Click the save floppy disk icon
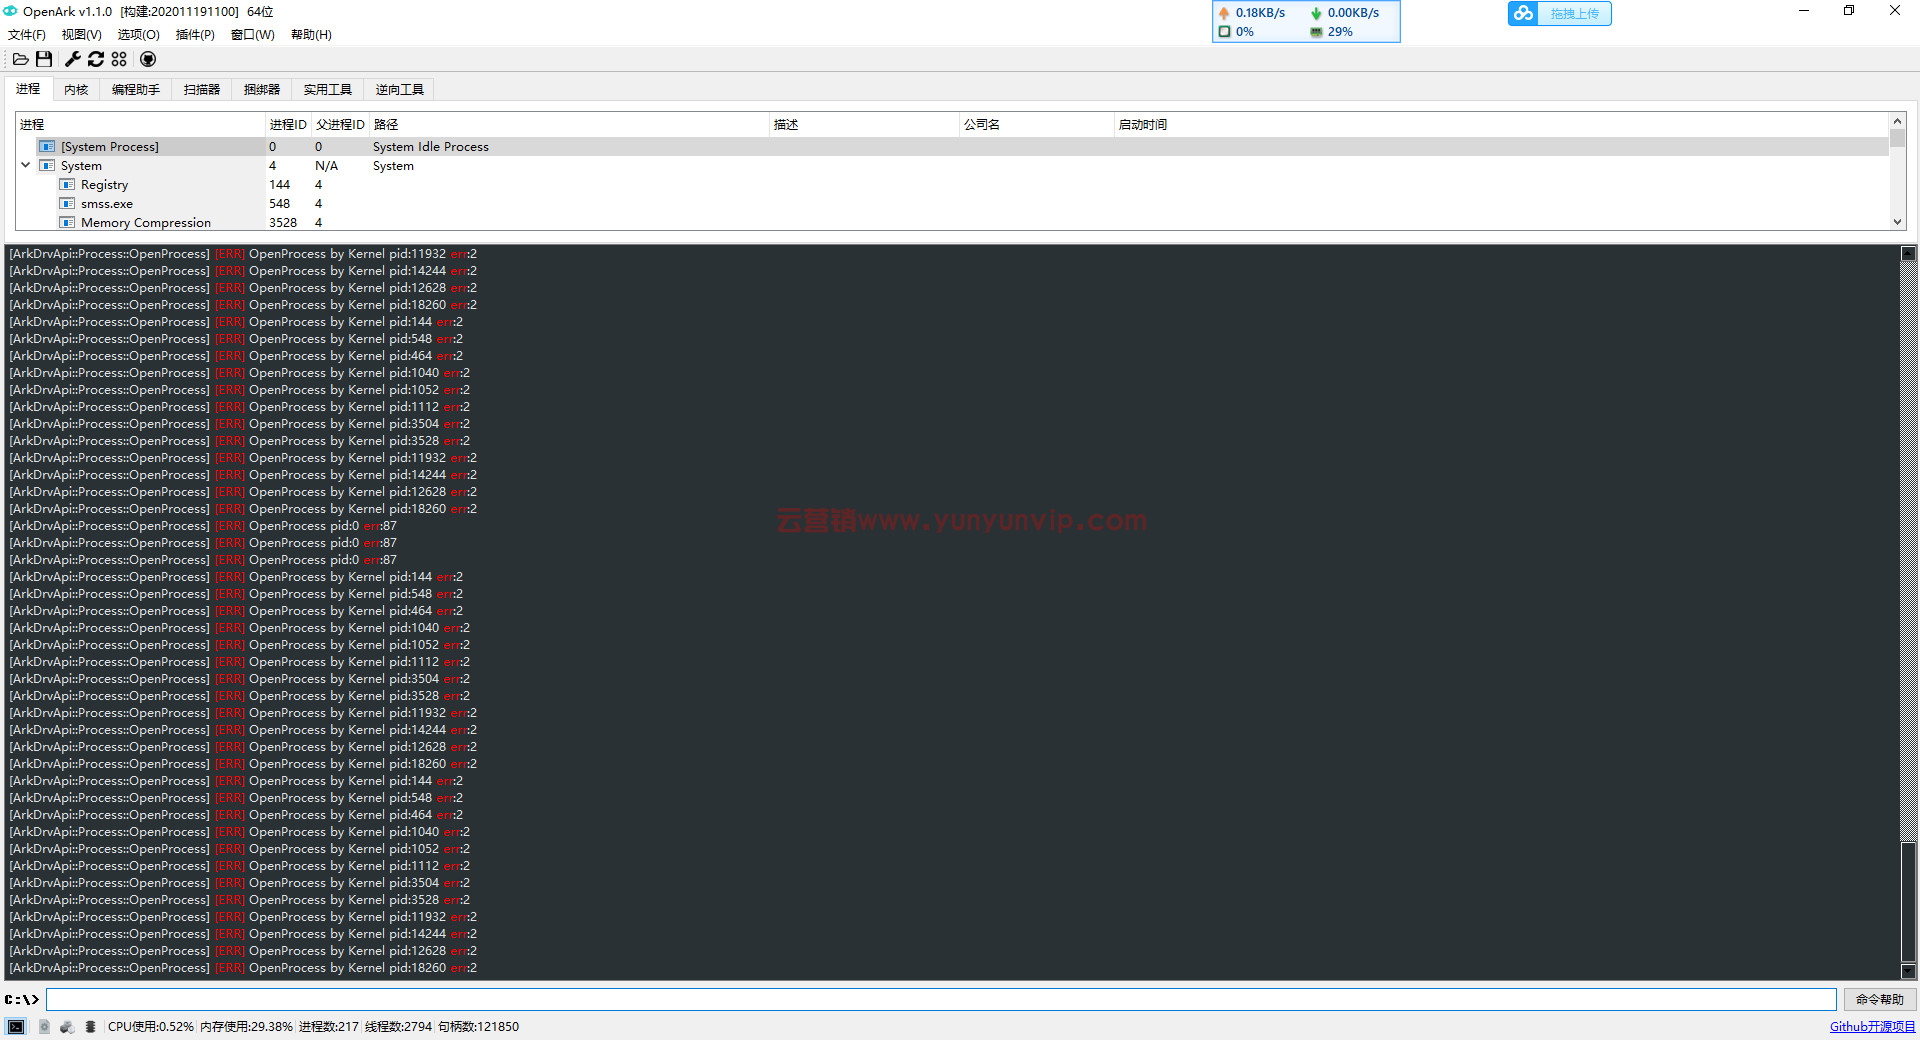1920x1040 pixels. [x=44, y=60]
